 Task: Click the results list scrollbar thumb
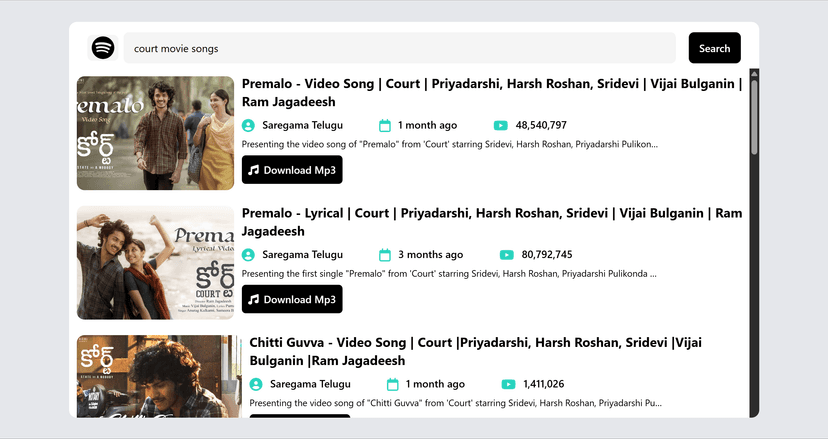click(754, 117)
